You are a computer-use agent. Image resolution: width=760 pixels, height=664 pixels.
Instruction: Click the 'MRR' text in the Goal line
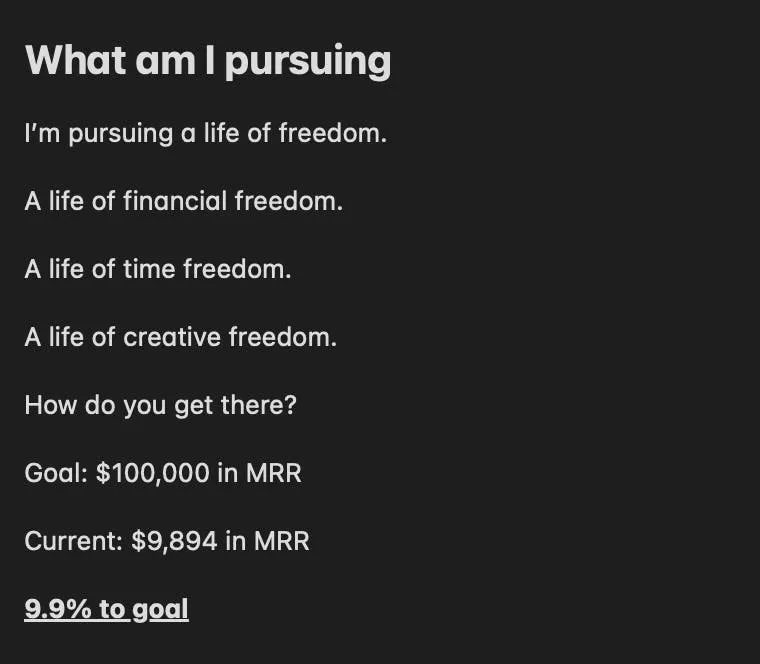(x=273, y=473)
